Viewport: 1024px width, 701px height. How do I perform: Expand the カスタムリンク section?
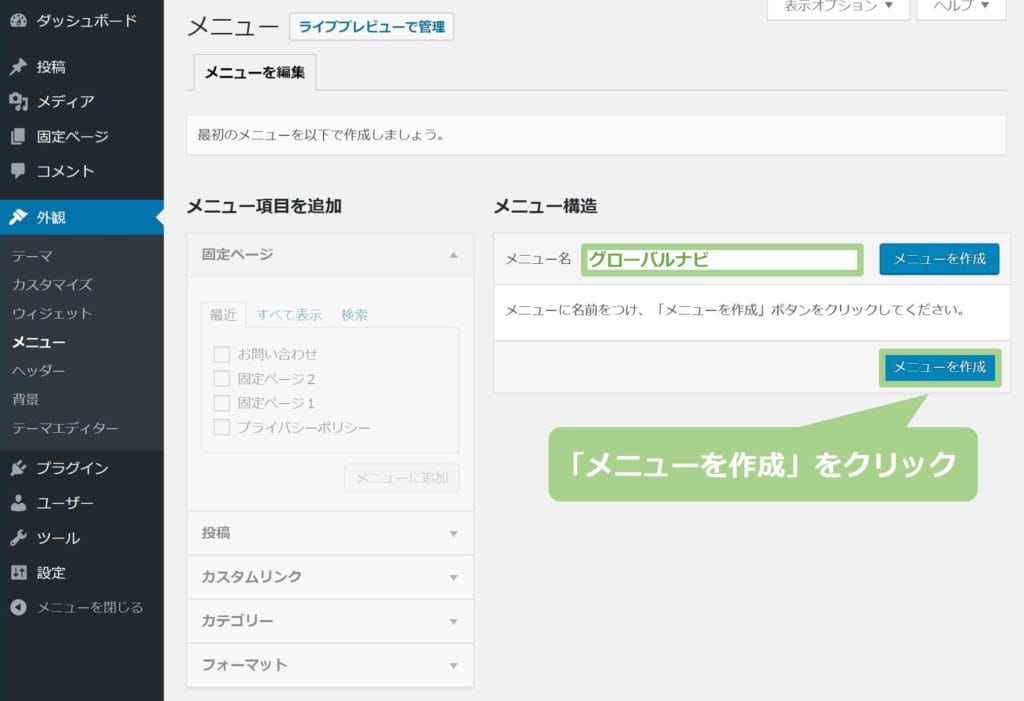[x=329, y=577]
